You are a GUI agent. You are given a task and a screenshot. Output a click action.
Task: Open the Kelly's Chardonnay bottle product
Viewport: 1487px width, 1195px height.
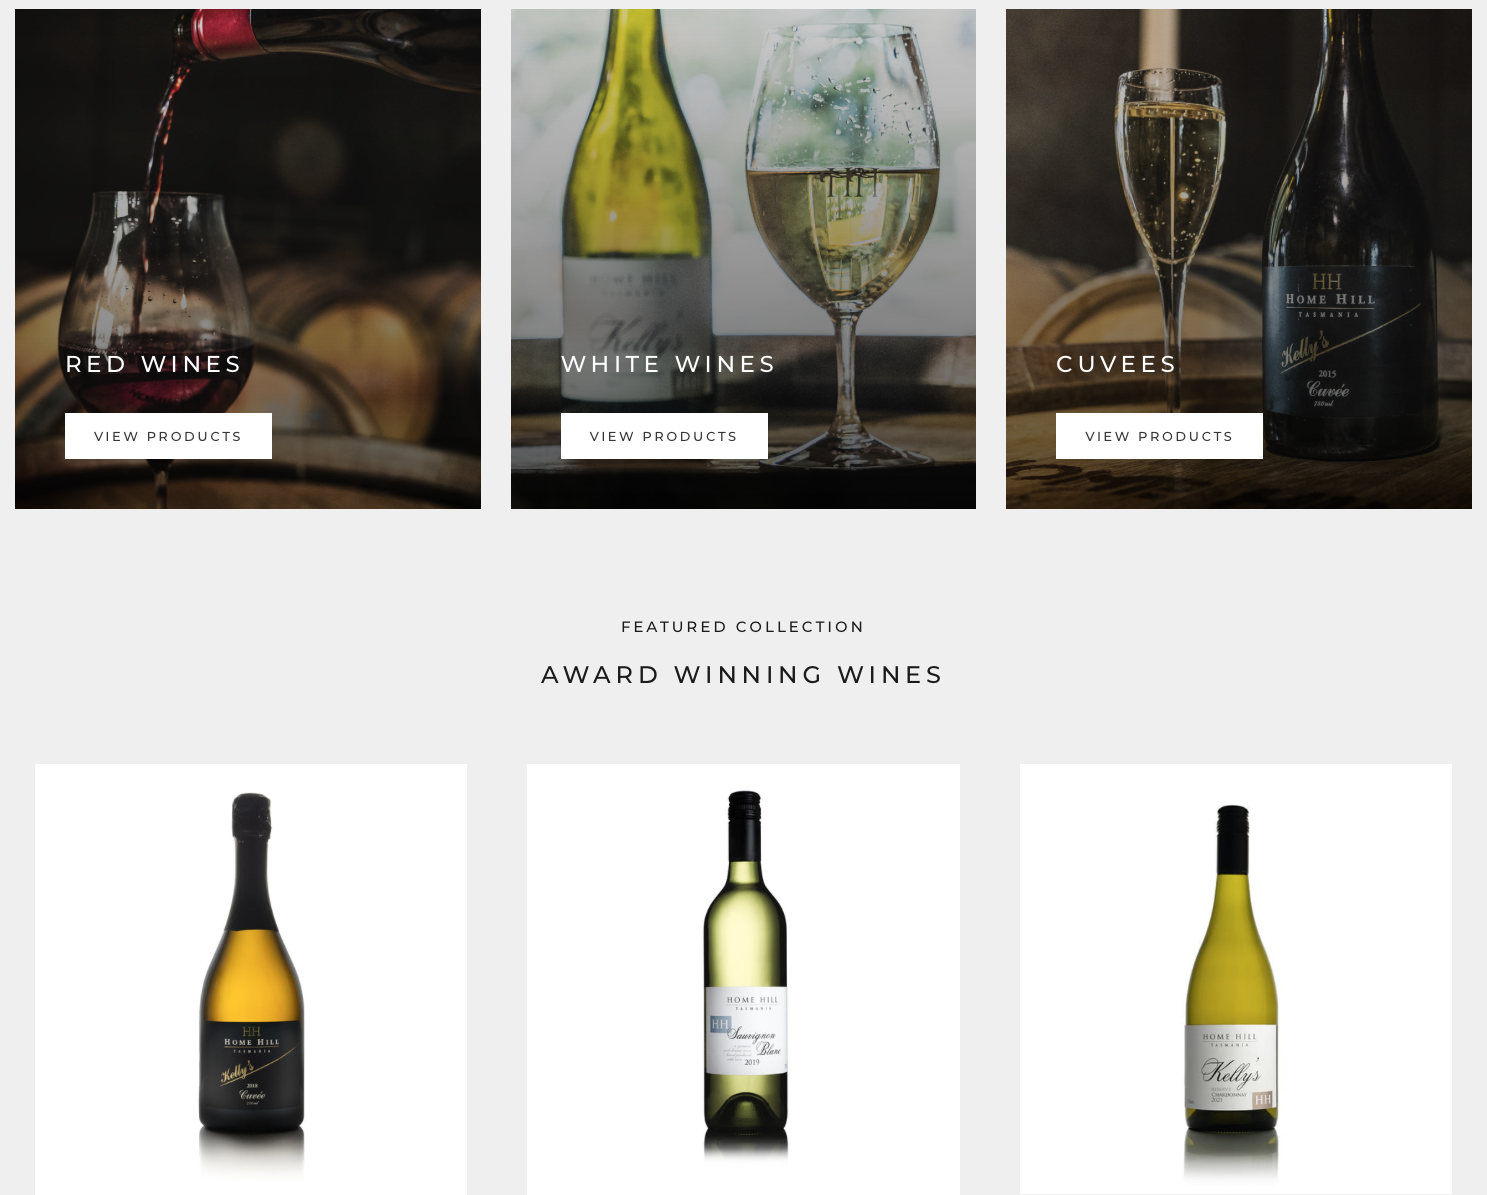[x=1236, y=979]
